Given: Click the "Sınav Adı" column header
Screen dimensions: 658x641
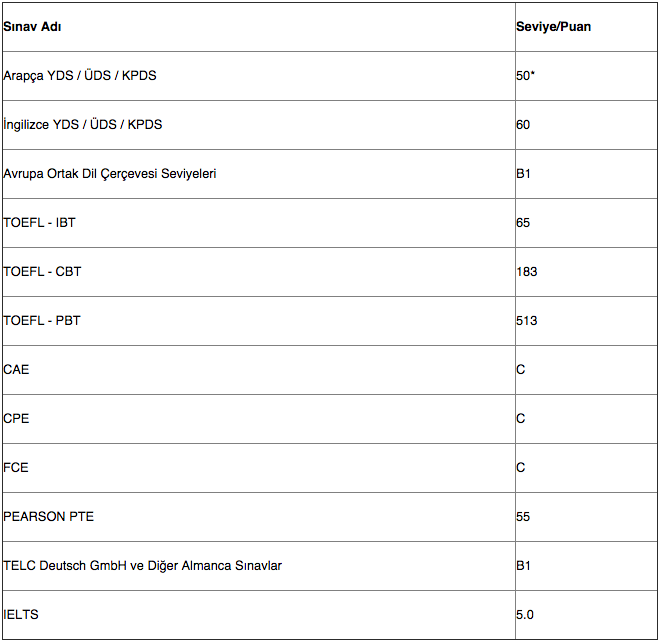Looking at the screenshot, I should (32, 27).
